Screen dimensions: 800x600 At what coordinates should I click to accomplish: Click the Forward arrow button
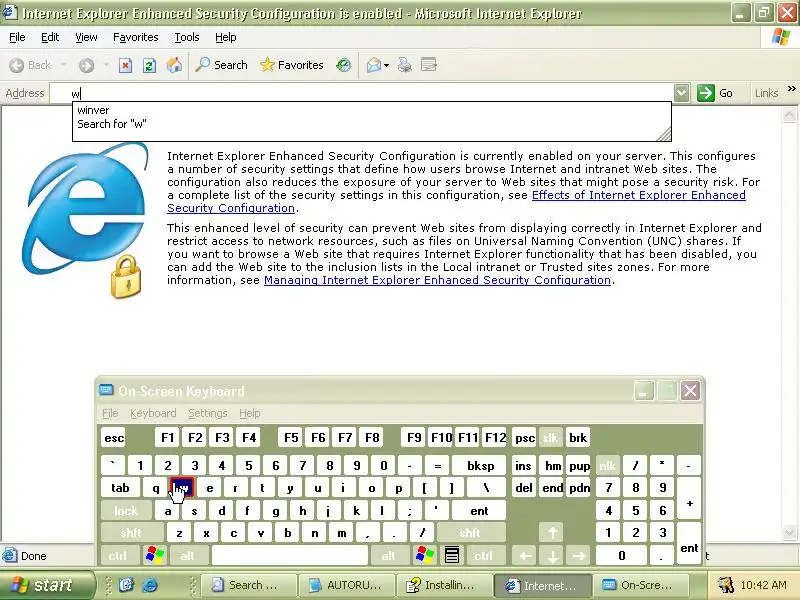[86, 65]
